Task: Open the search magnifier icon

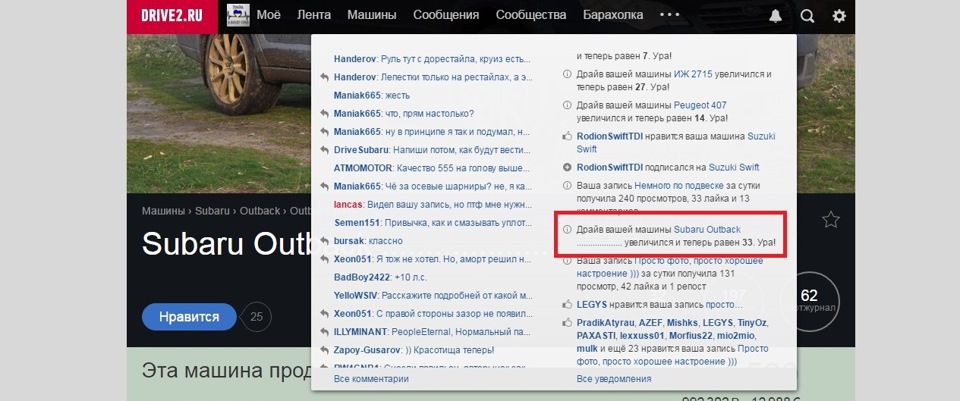Action: [x=808, y=16]
